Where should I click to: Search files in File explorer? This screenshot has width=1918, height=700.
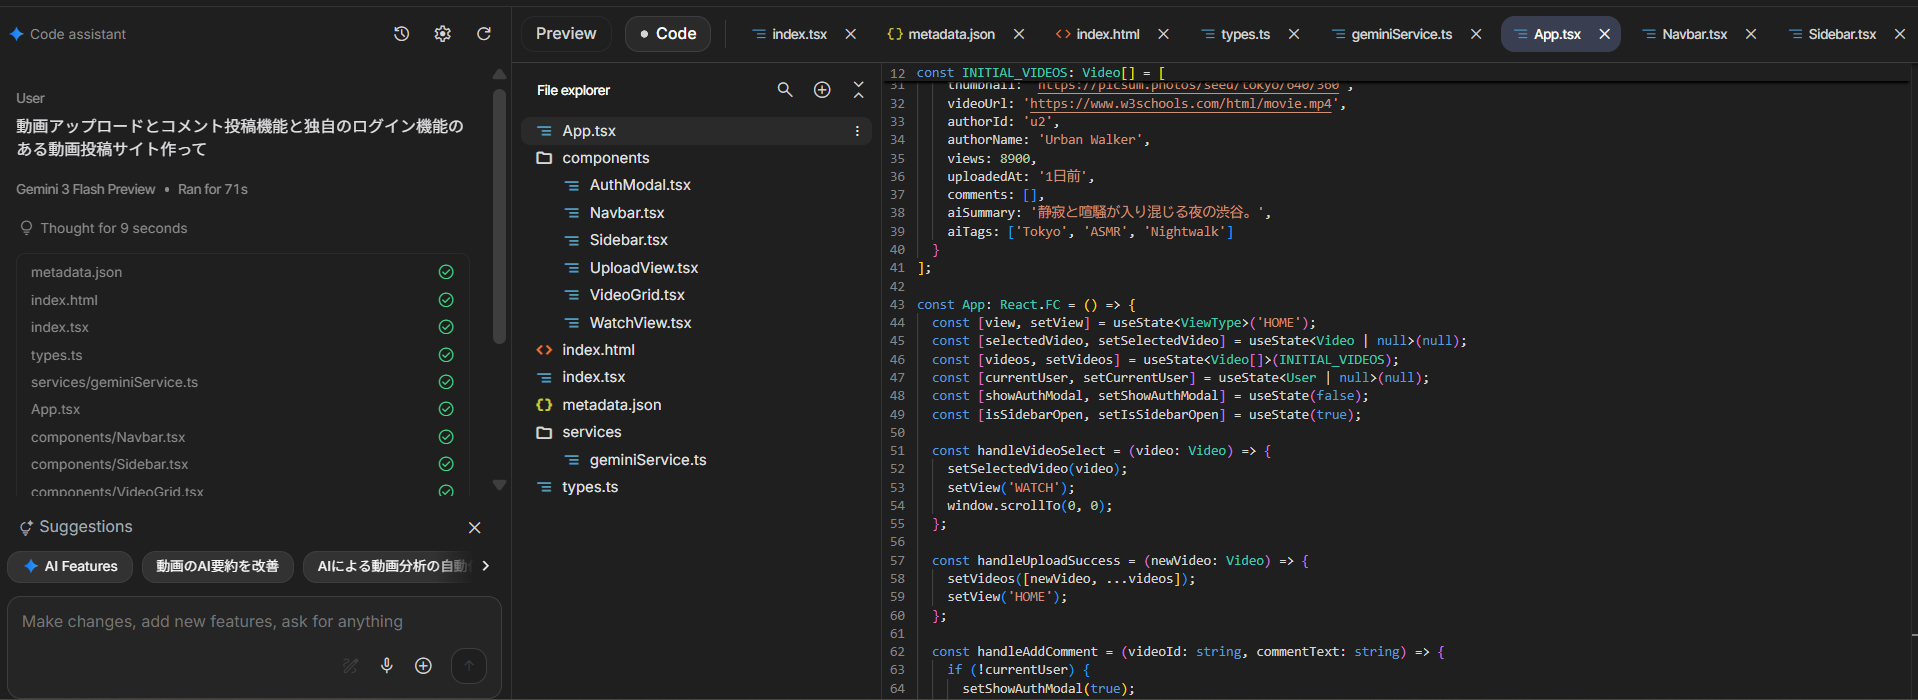tap(785, 90)
